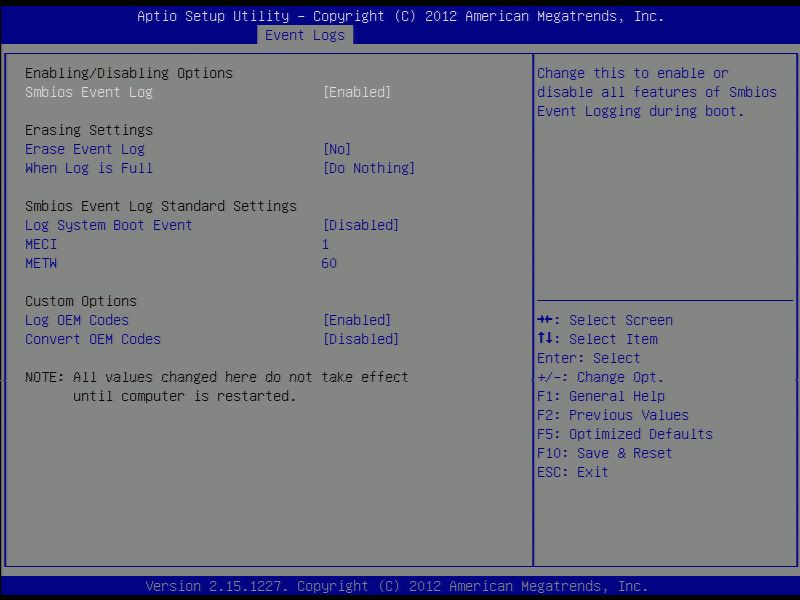Toggle Smbios Event Log Enabled value

pos(357,92)
